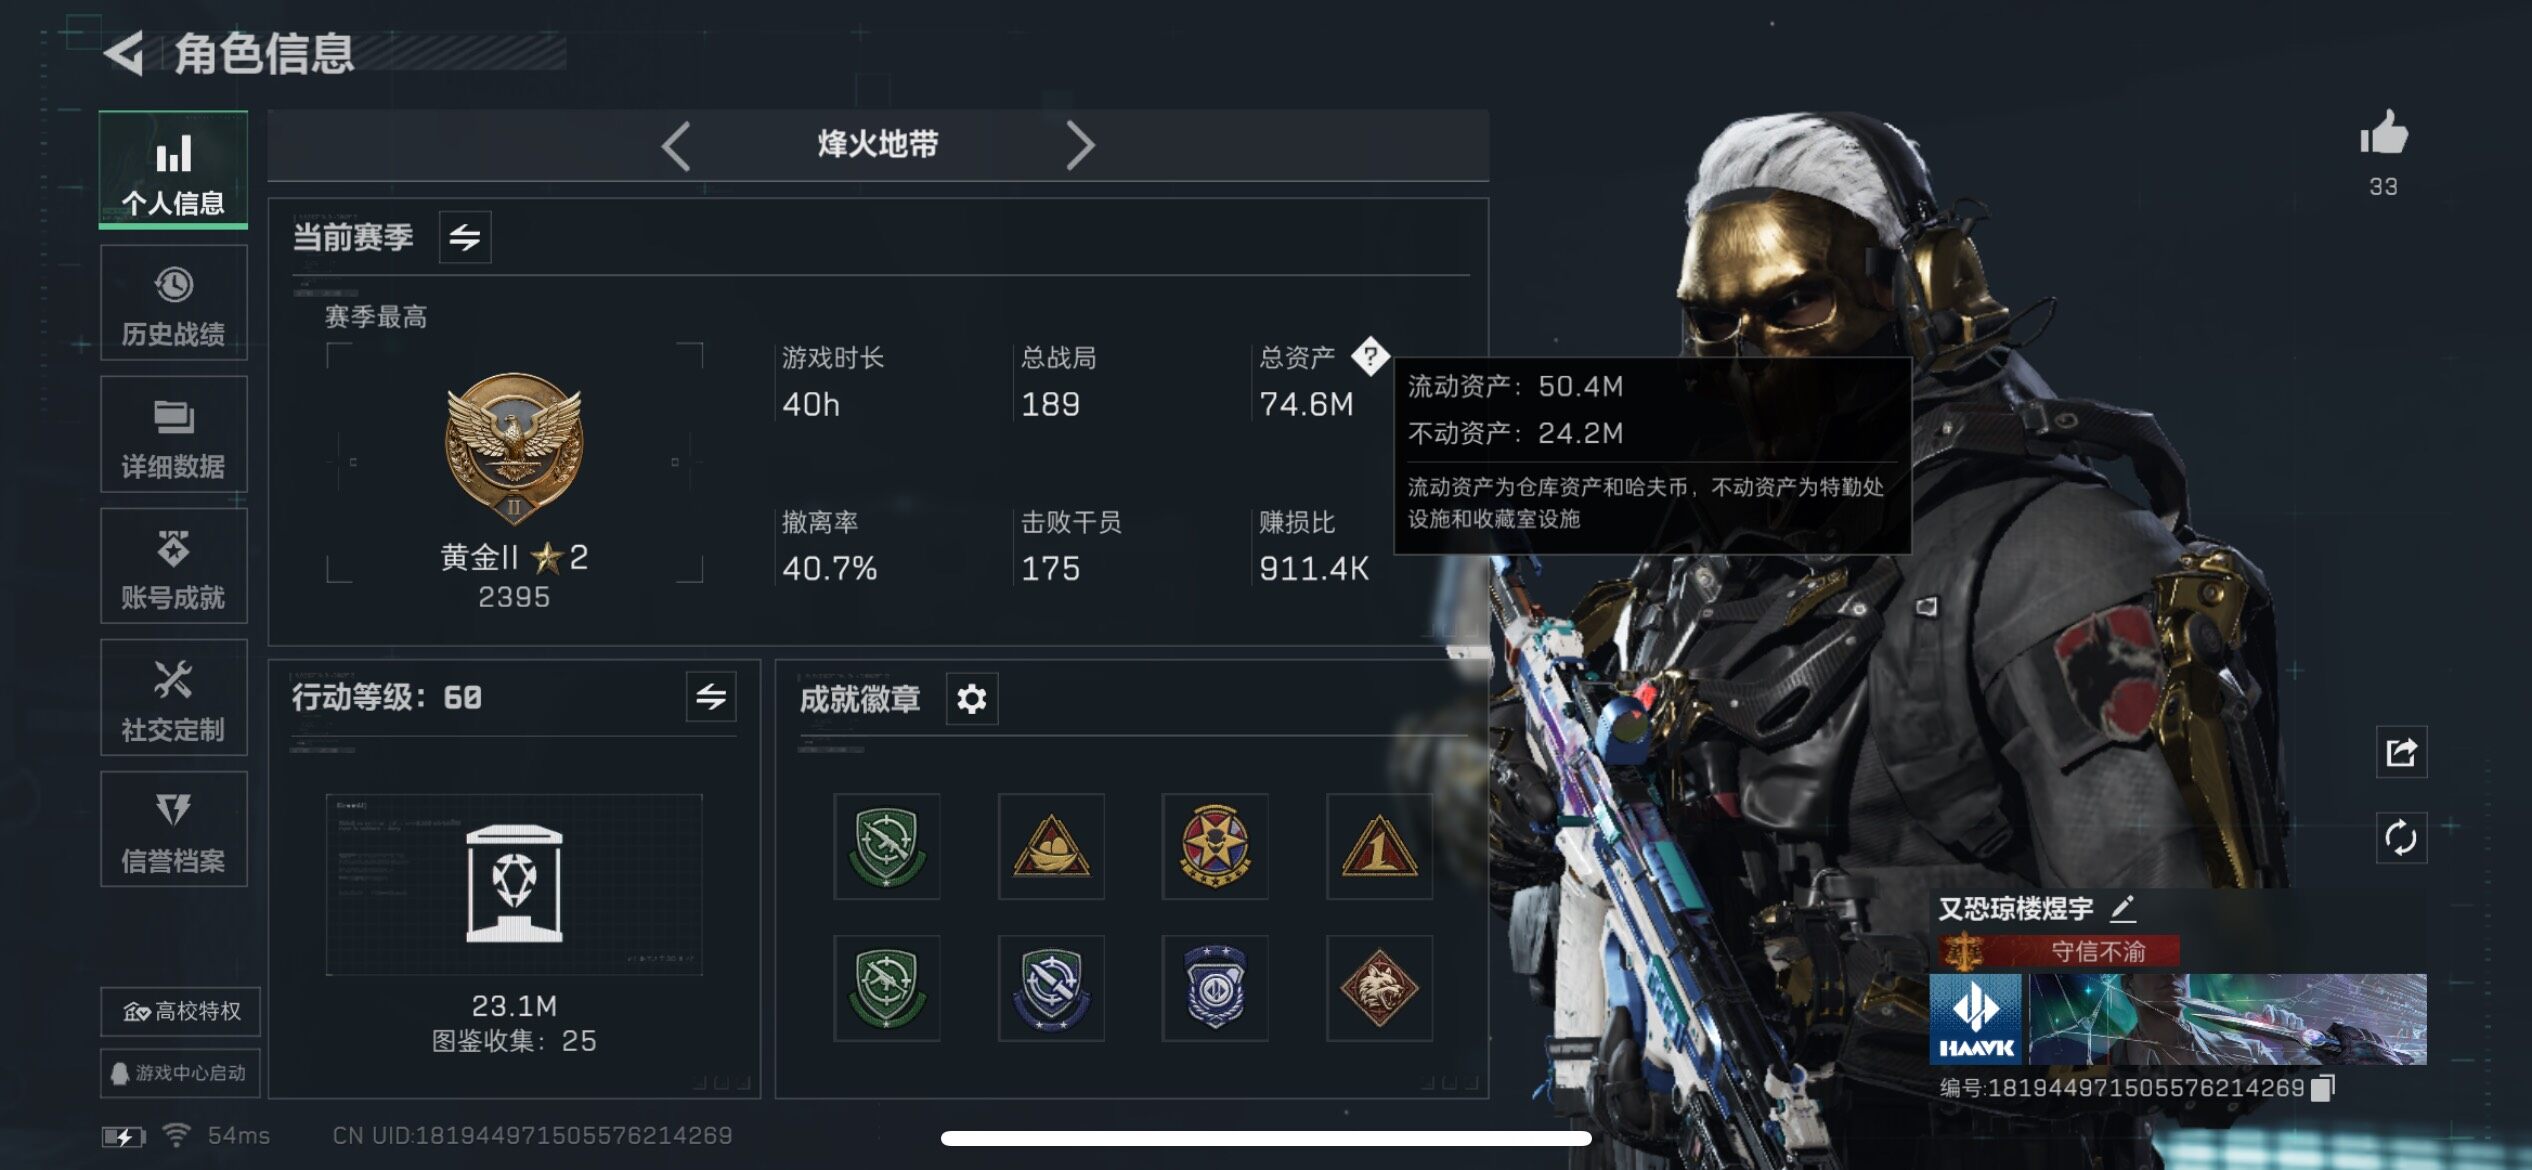The image size is (2532, 1170).
Task: Open the collection room 23.1M thumbnail
Action: 514,885
